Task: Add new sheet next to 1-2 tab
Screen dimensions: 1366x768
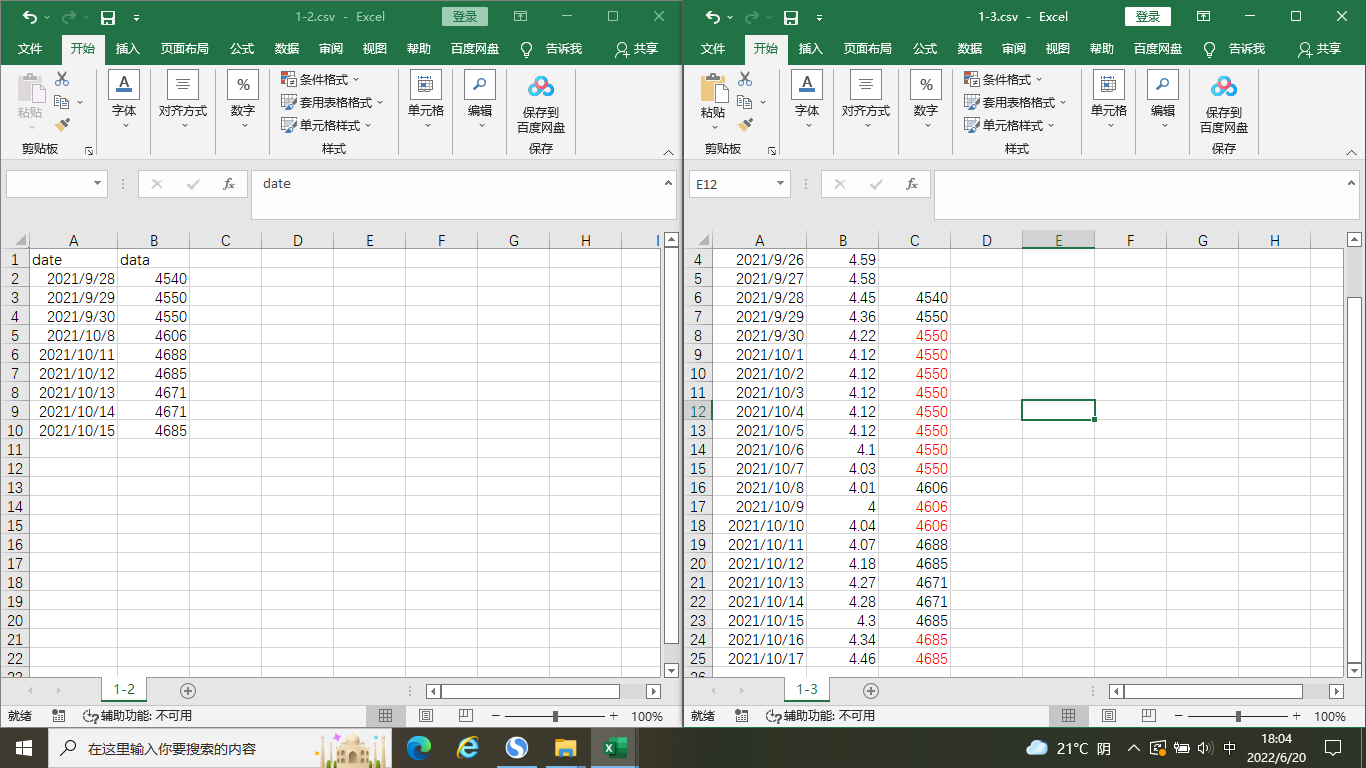Action: tap(187, 691)
